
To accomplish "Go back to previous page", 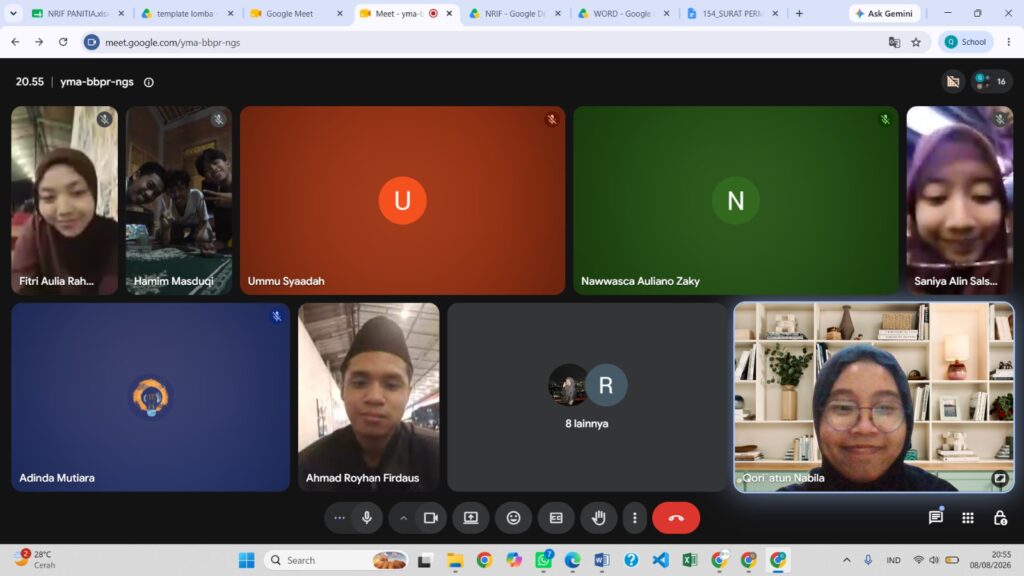I will point(15,42).
